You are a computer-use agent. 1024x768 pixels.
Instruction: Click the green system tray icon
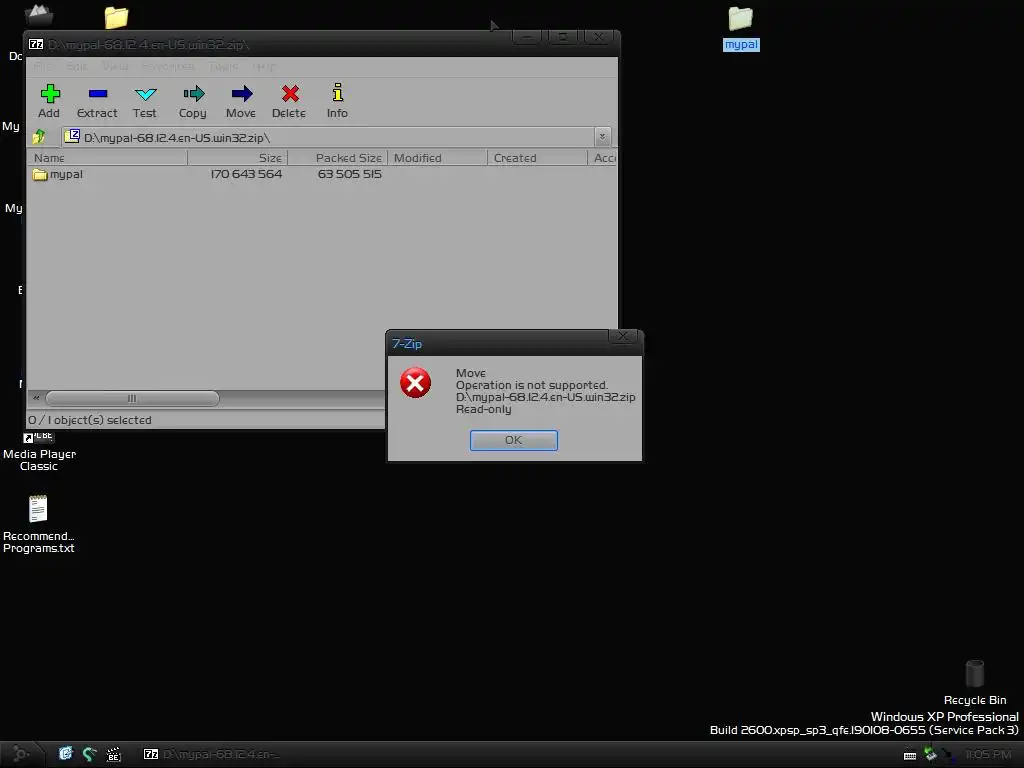pos(931,754)
